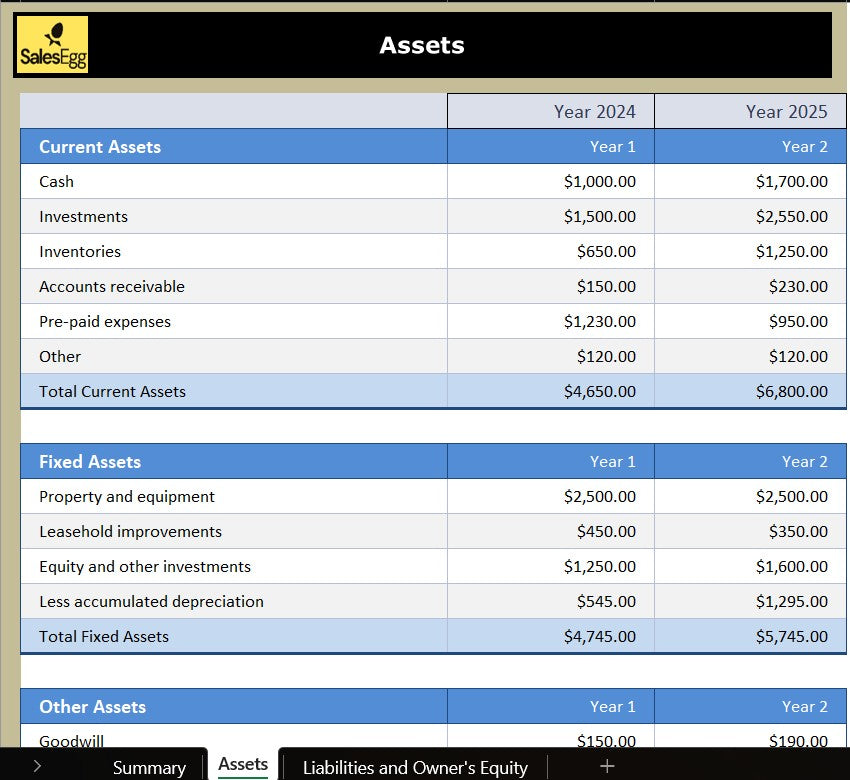Select the Year 2025 header cell
850x780 pixels.
(750, 111)
